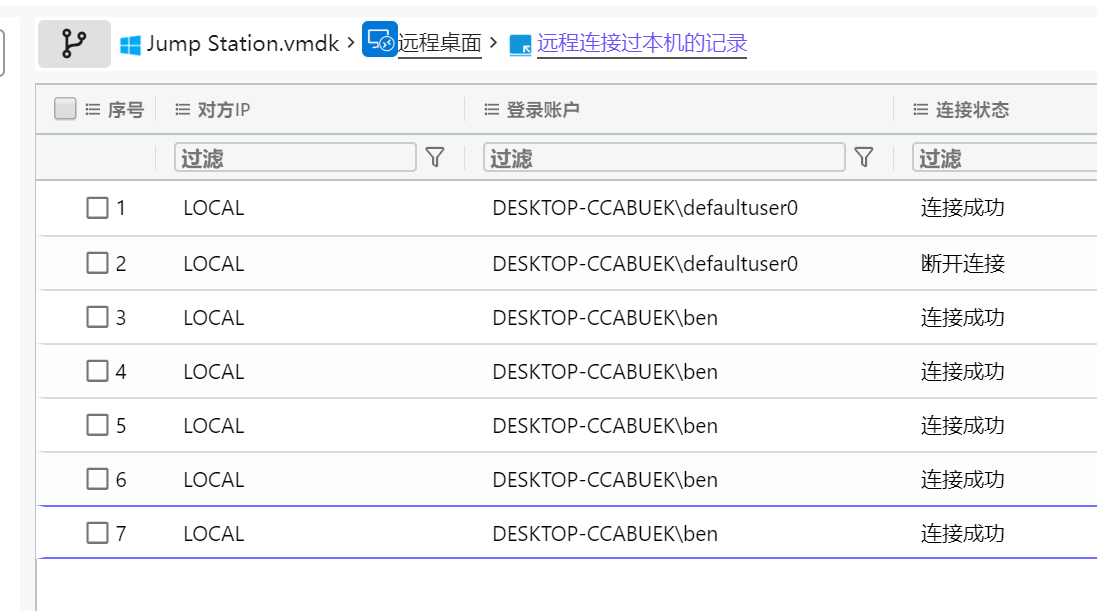This screenshot has height=611, width=1097.
Task: Check the checkbox for row 3
Action: pyautogui.click(x=97, y=317)
